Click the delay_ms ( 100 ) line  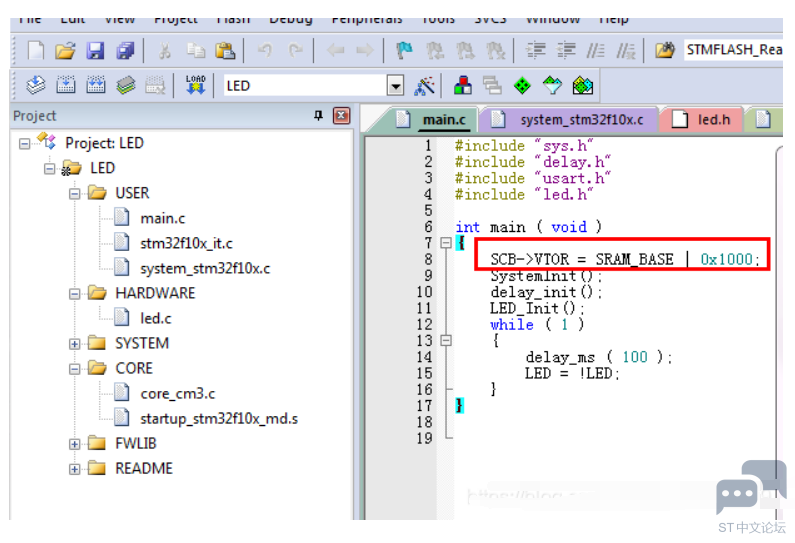pos(599,357)
